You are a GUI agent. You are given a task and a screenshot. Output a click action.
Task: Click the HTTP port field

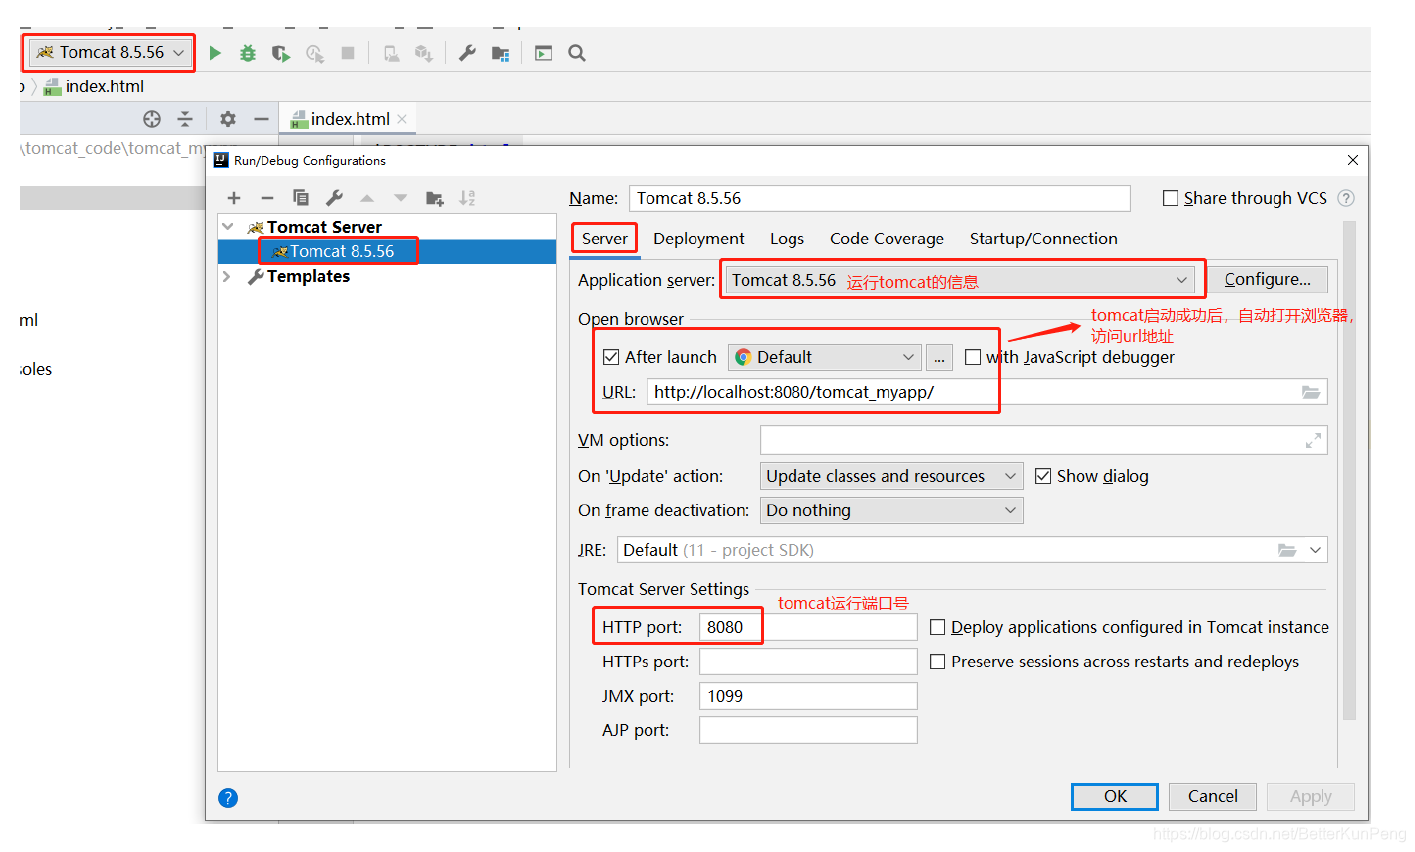[x=808, y=627]
